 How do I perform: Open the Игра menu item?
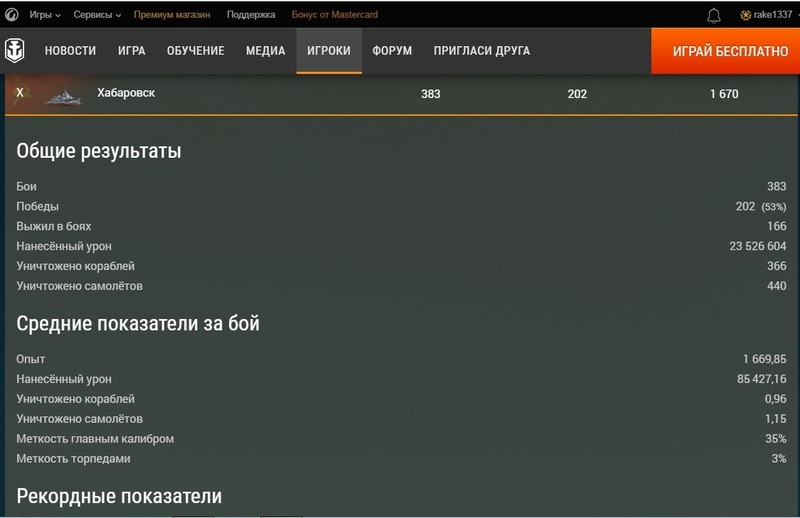click(131, 51)
